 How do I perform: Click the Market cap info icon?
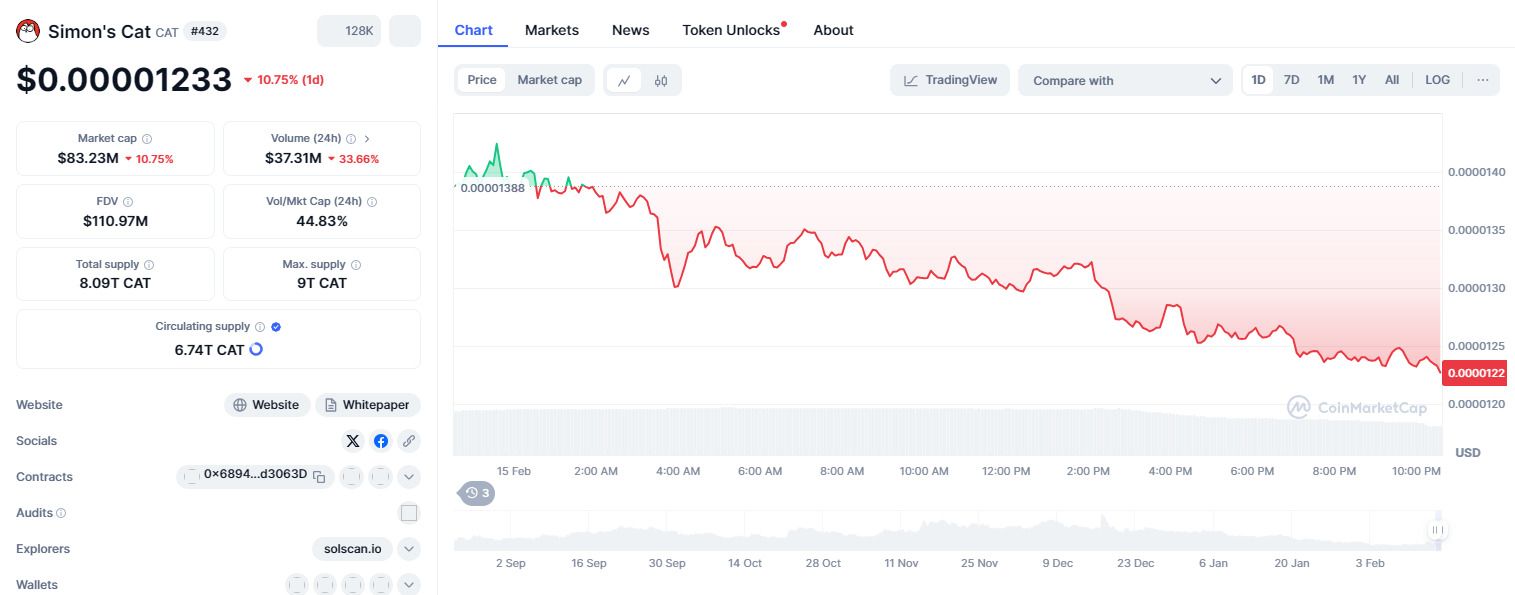[147, 139]
